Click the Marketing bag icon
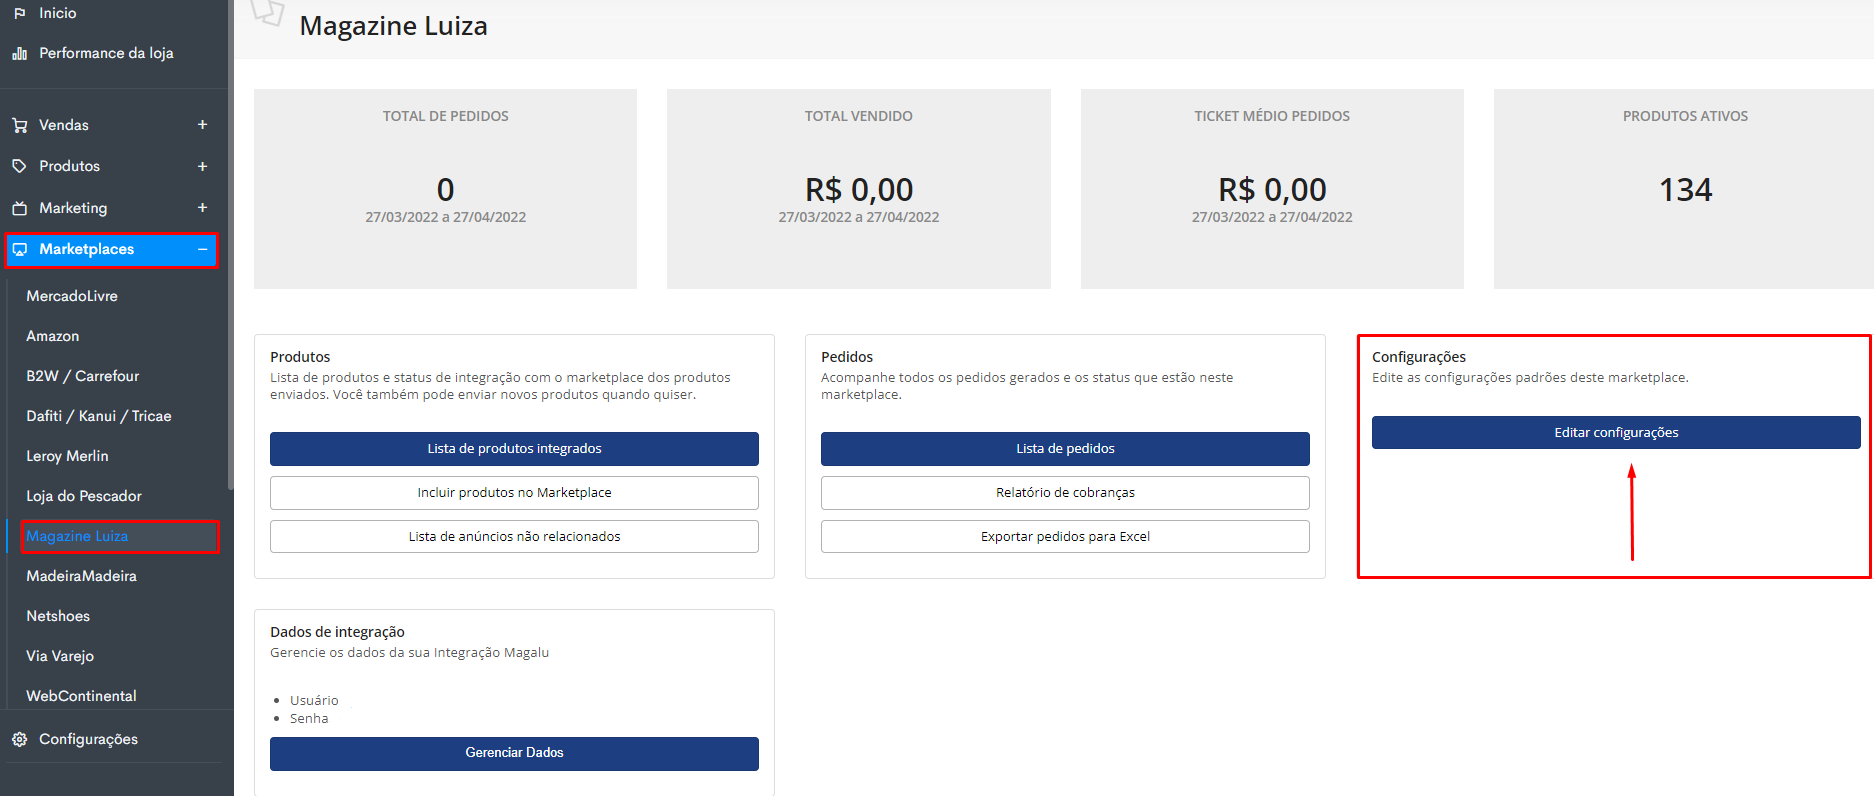This screenshot has width=1874, height=796. click(19, 208)
